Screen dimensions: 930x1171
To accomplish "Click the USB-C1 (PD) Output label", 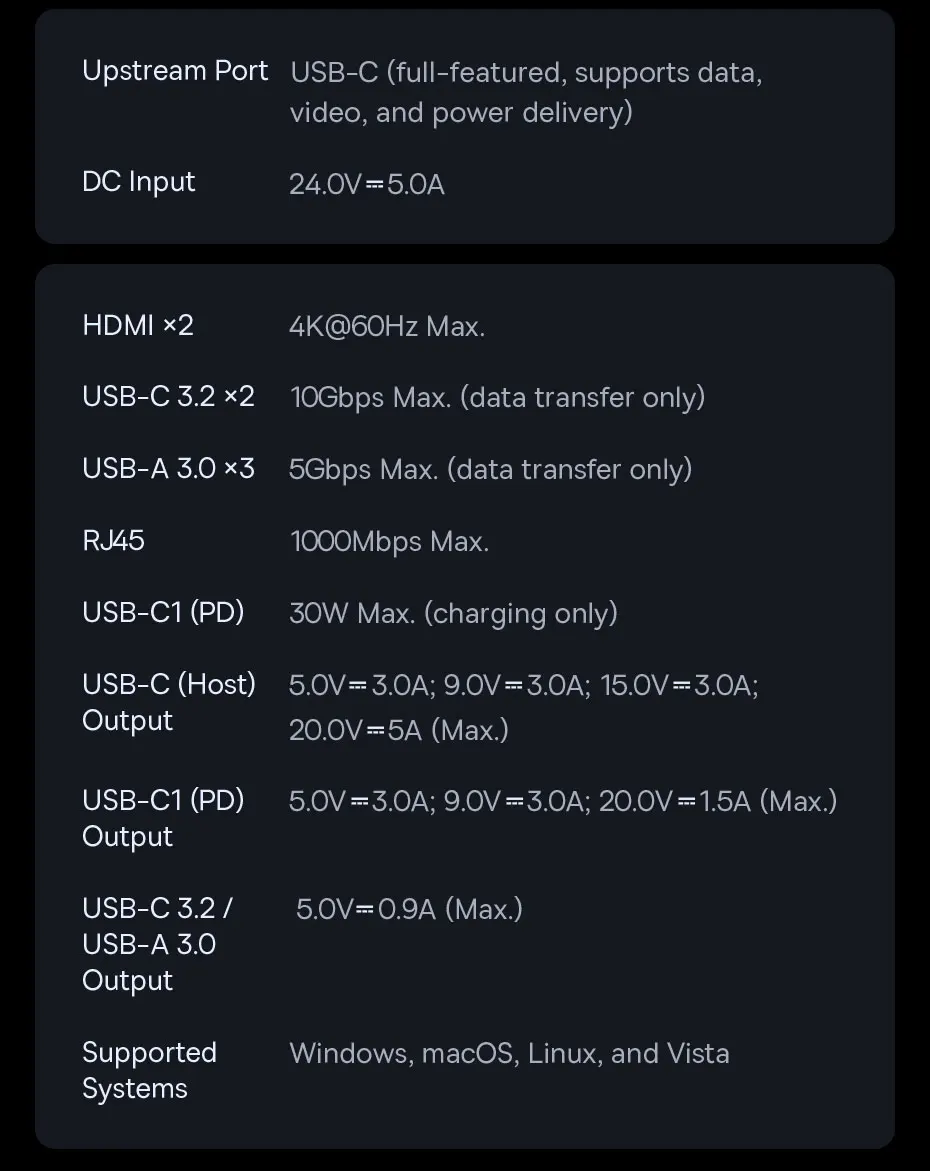I will tap(163, 819).
